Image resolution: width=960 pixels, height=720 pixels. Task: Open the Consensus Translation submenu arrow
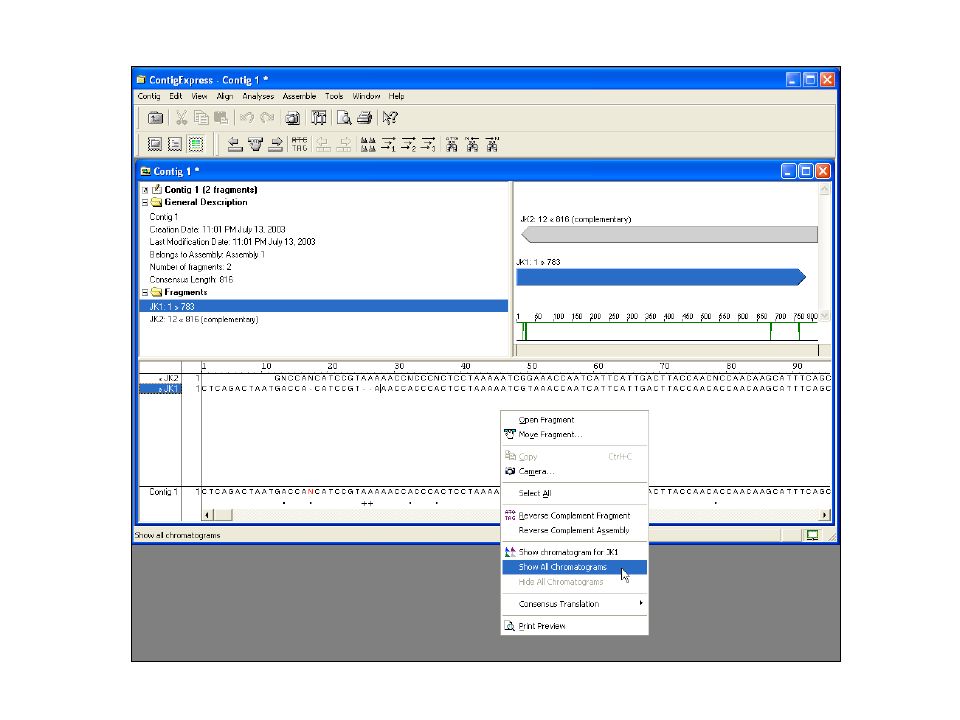[640, 604]
